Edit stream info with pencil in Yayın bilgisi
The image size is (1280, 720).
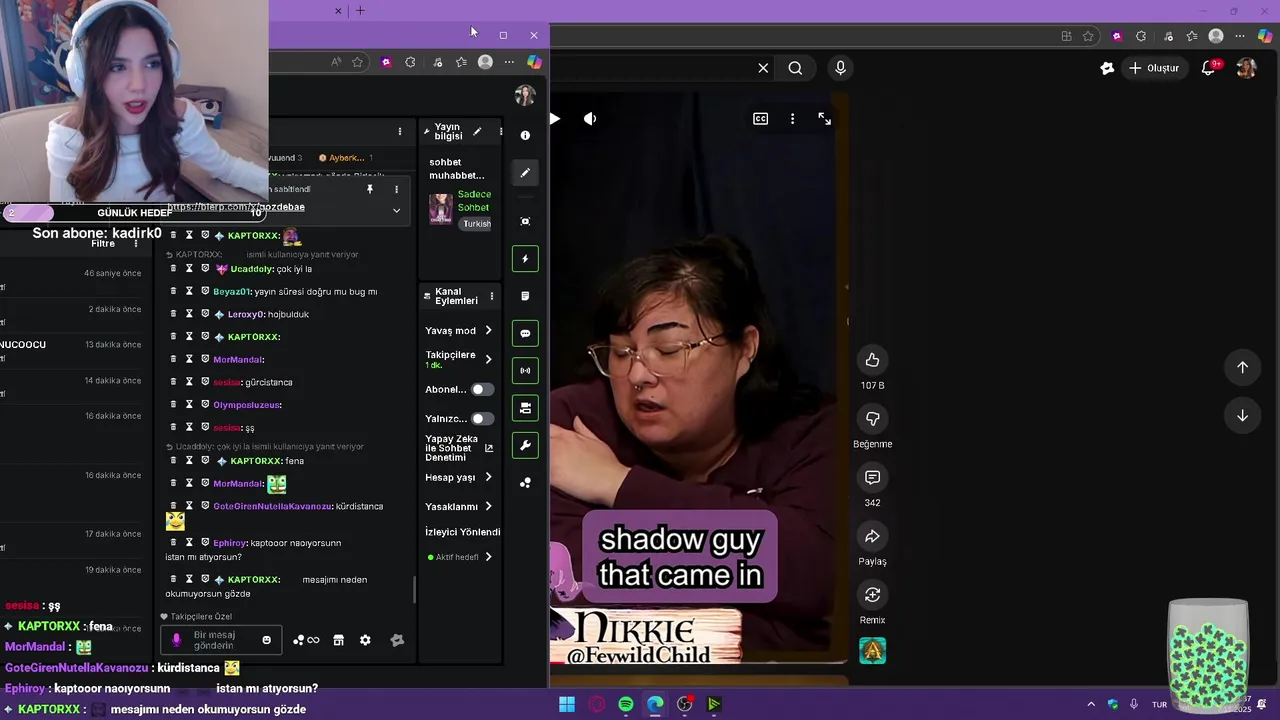[x=477, y=132]
